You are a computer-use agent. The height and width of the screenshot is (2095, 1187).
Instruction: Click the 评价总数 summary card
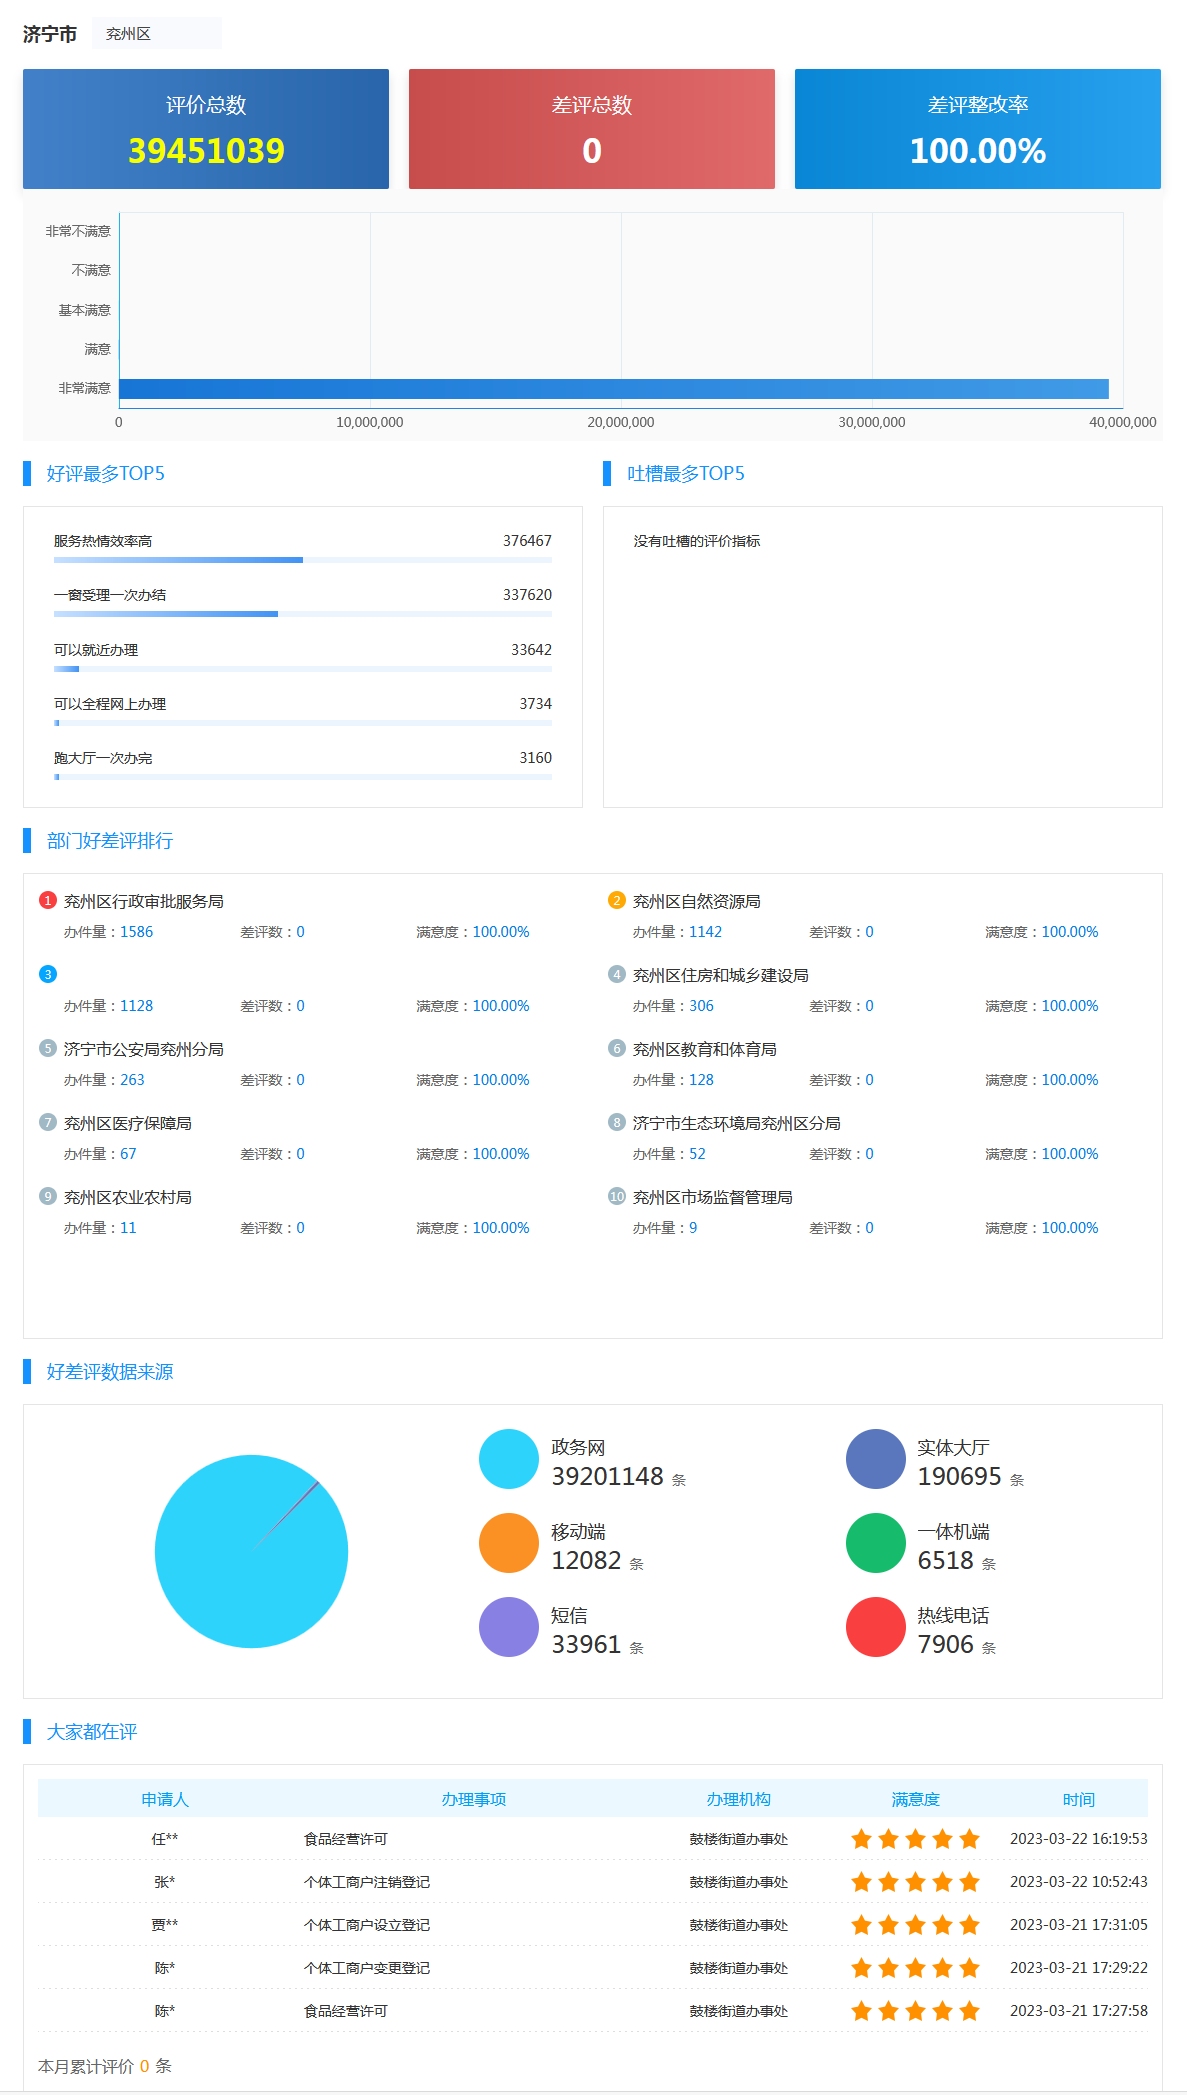pyautogui.click(x=206, y=129)
